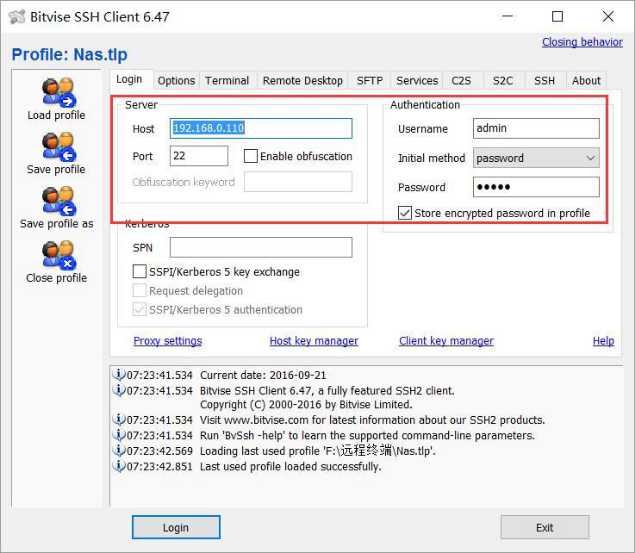Click the Port input field

(x=199, y=156)
